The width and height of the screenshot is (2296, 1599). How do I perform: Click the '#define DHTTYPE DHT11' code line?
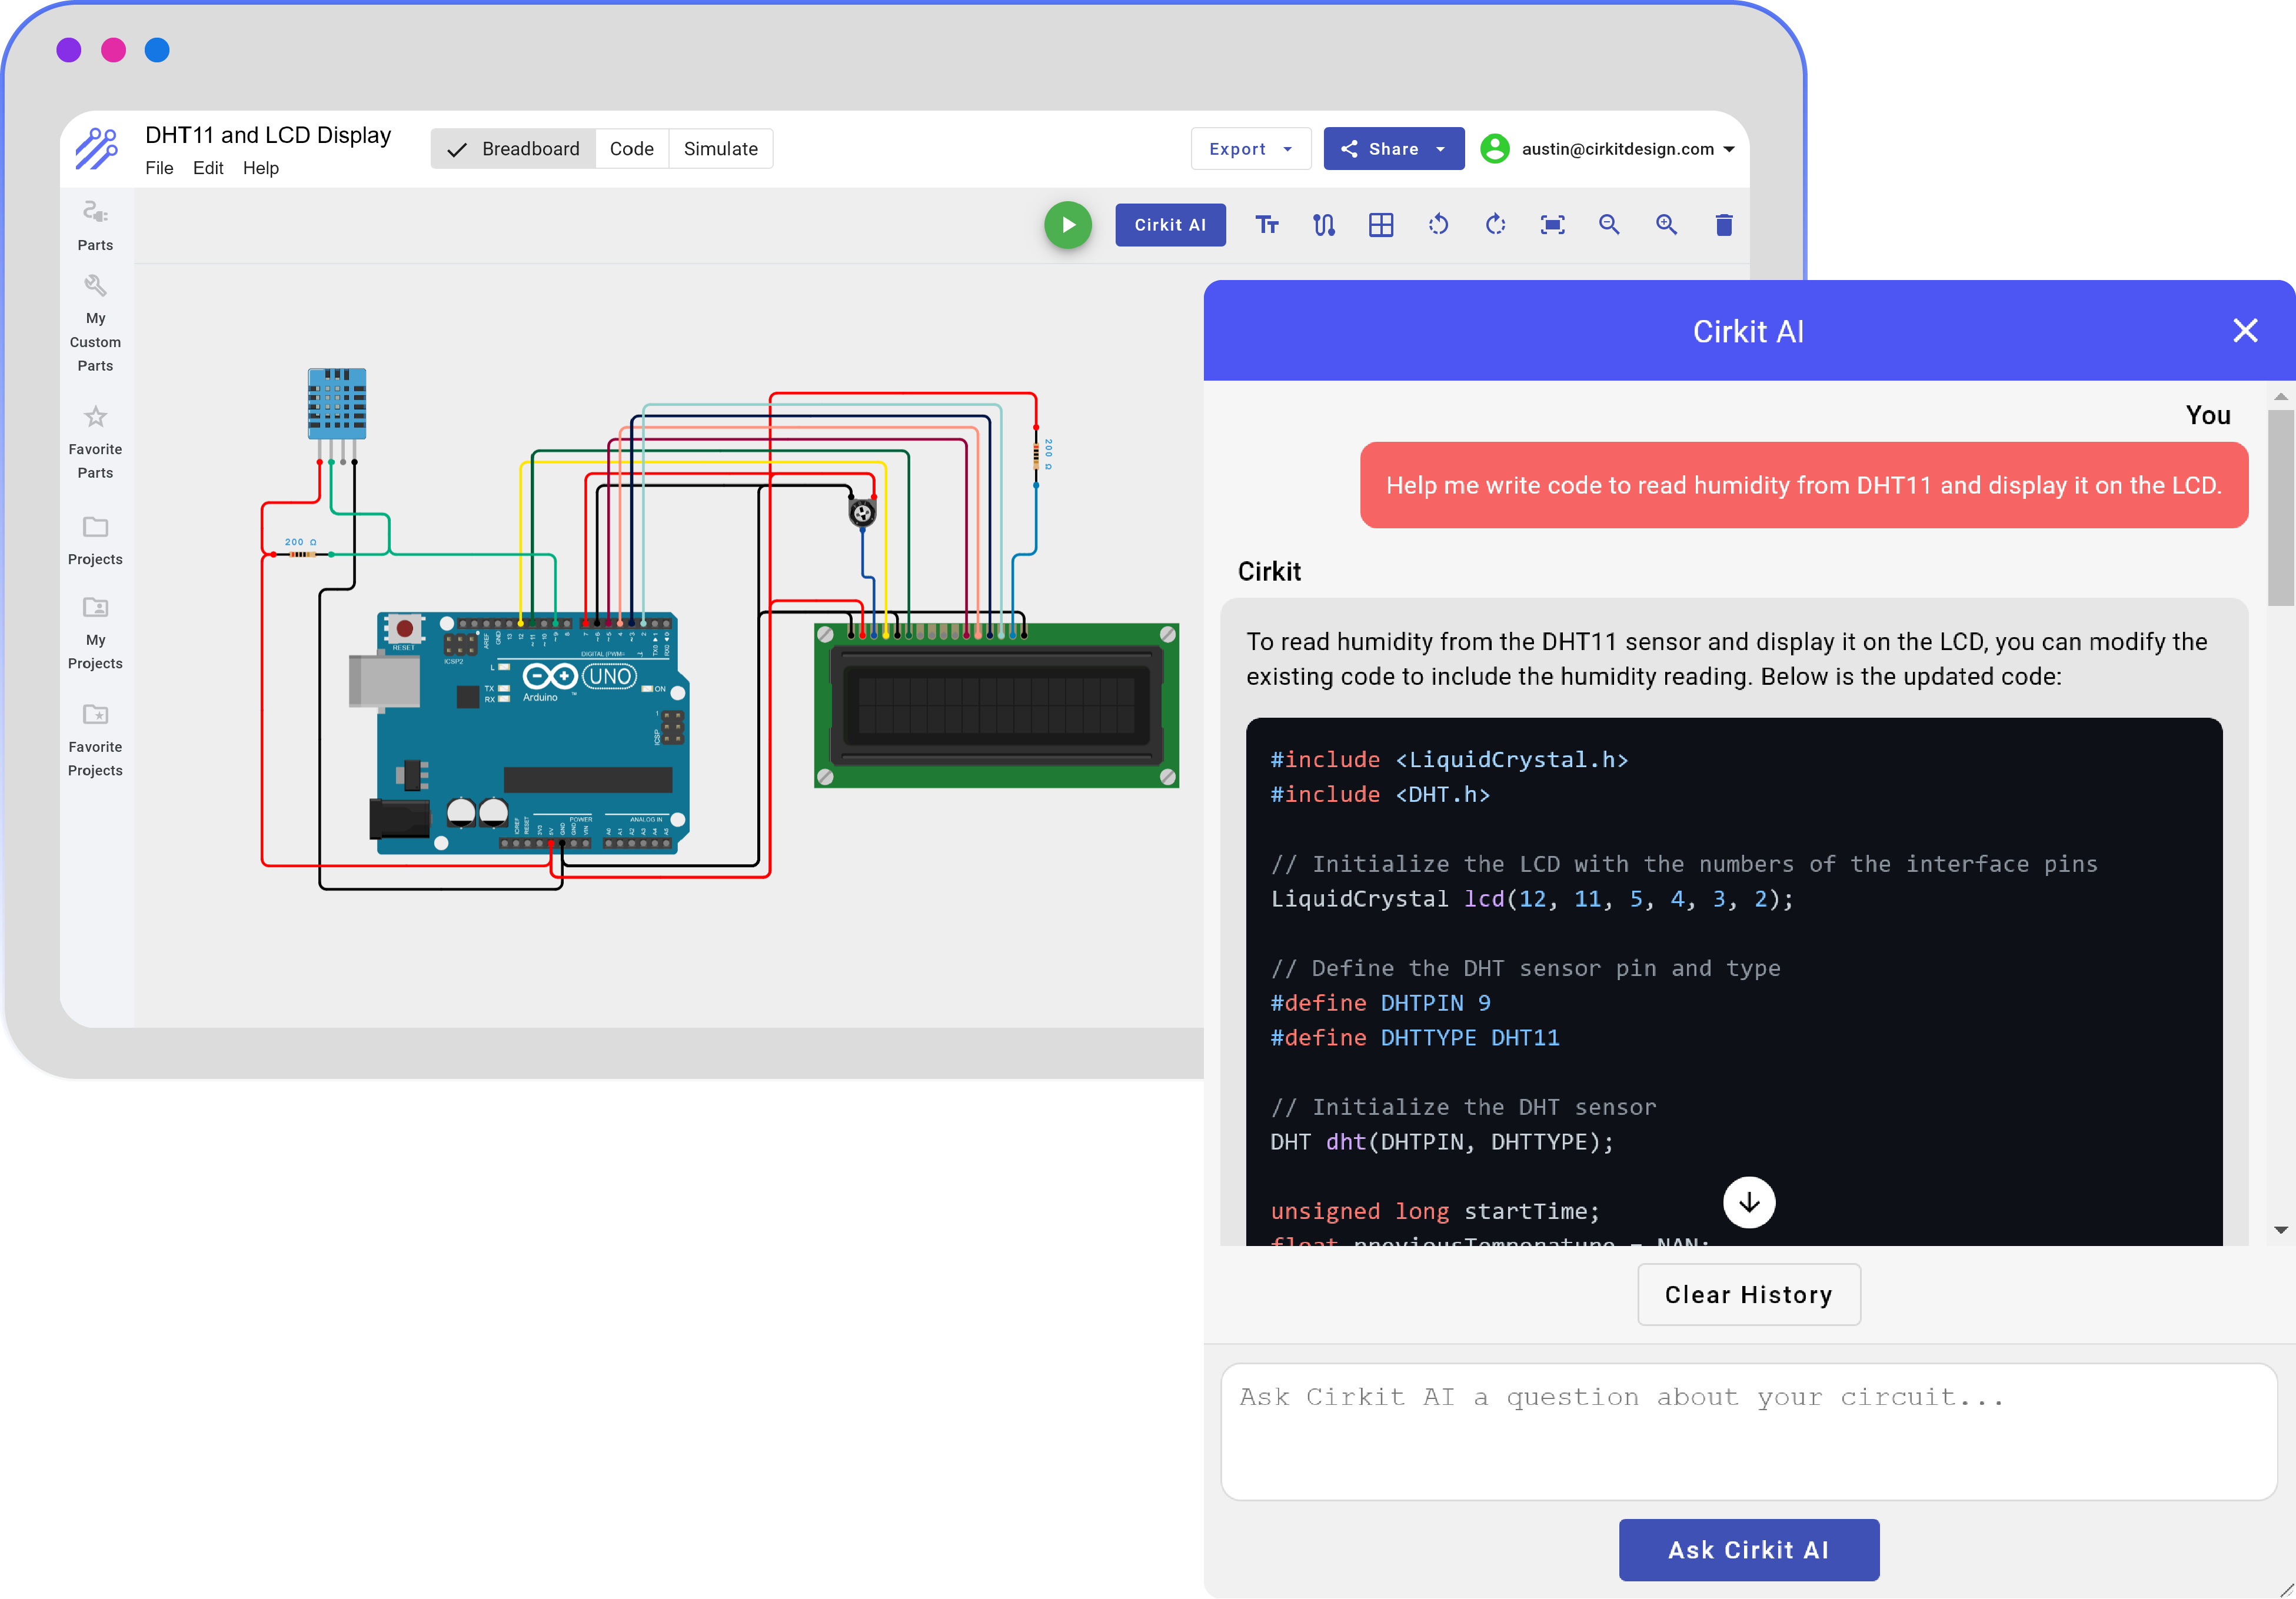(x=1414, y=1038)
